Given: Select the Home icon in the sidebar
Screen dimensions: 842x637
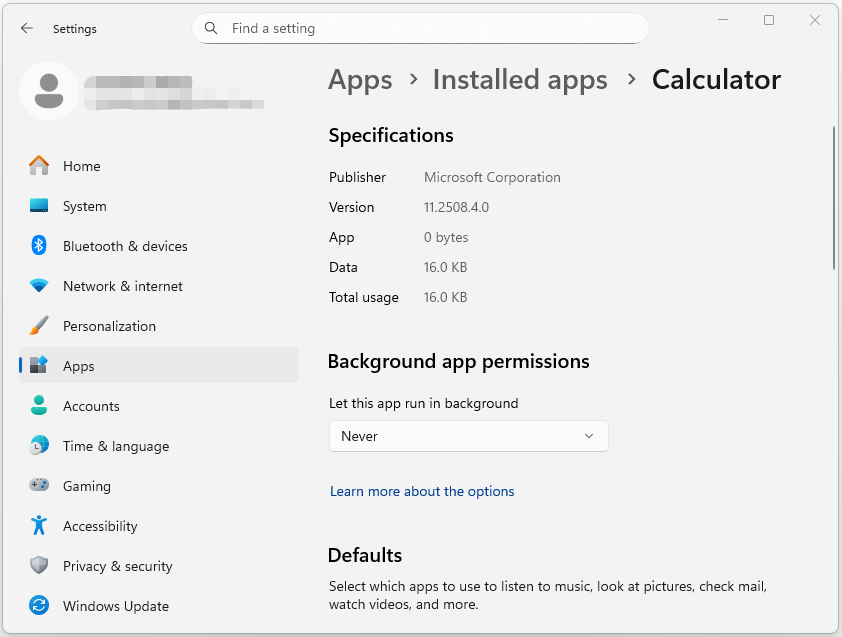Looking at the screenshot, I should [42, 165].
